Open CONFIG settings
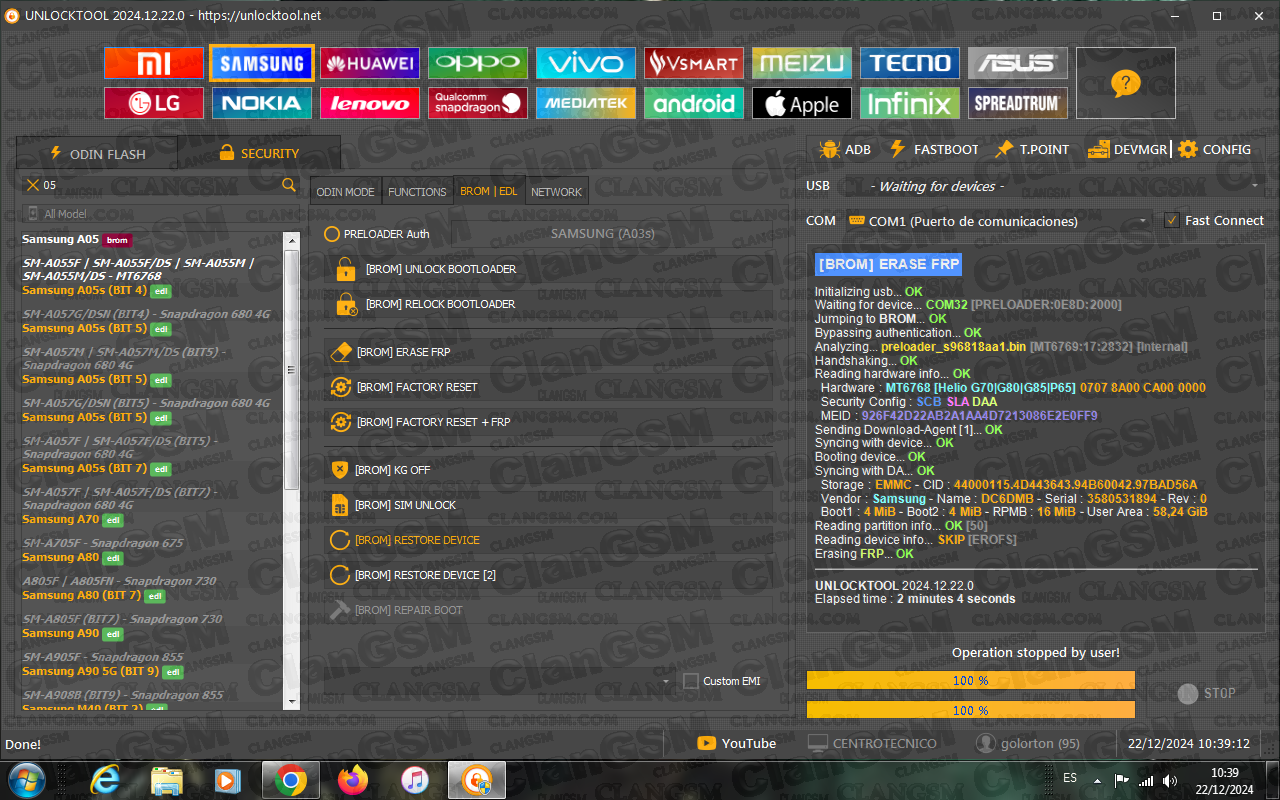This screenshot has height=800, width=1280. point(1214,149)
